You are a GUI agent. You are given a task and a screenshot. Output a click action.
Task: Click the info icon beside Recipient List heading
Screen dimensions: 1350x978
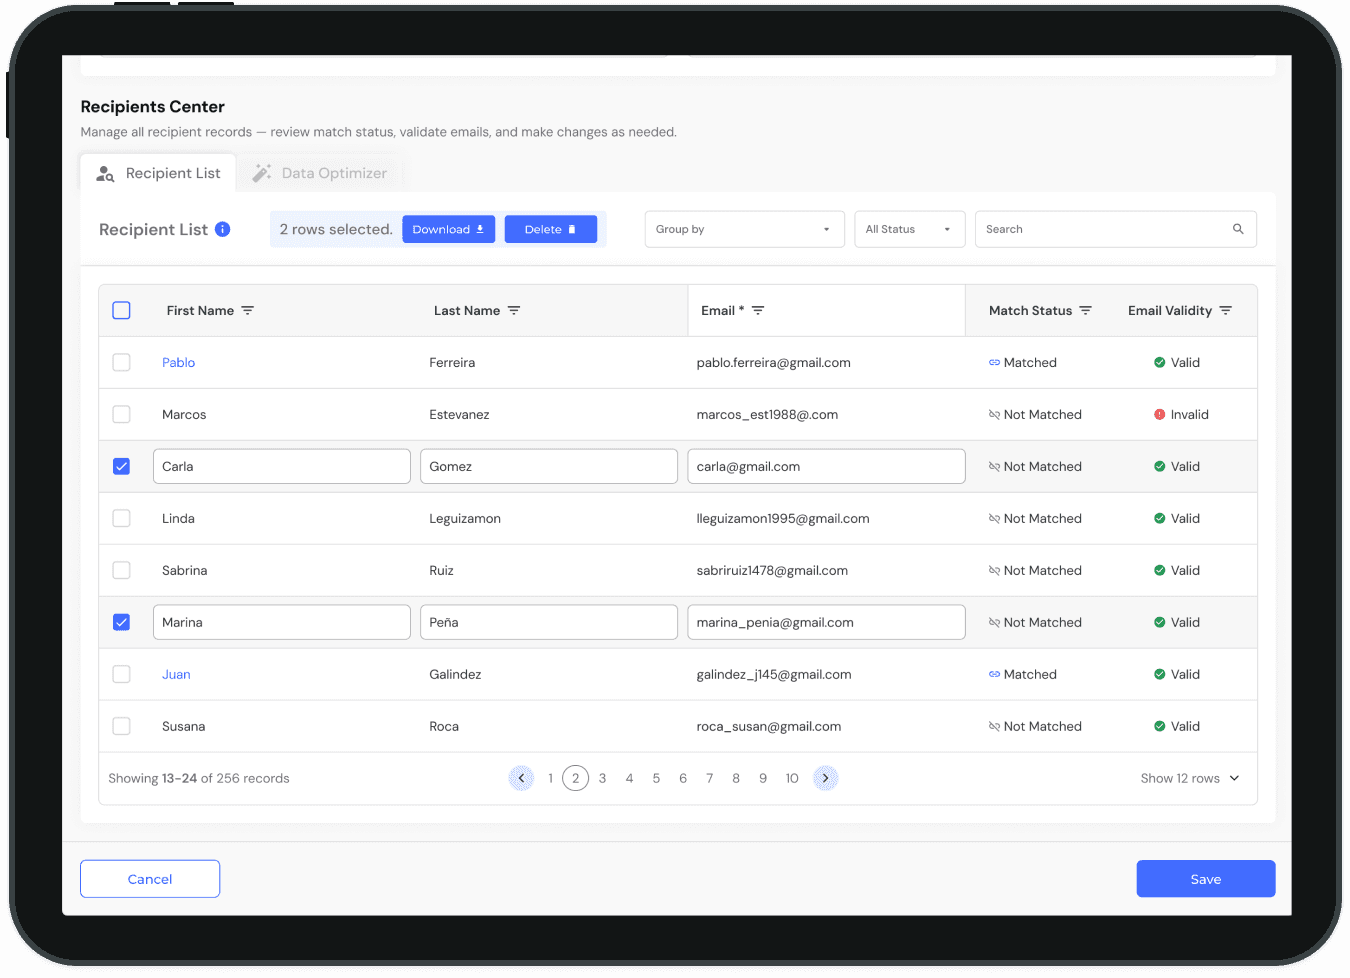click(x=223, y=229)
